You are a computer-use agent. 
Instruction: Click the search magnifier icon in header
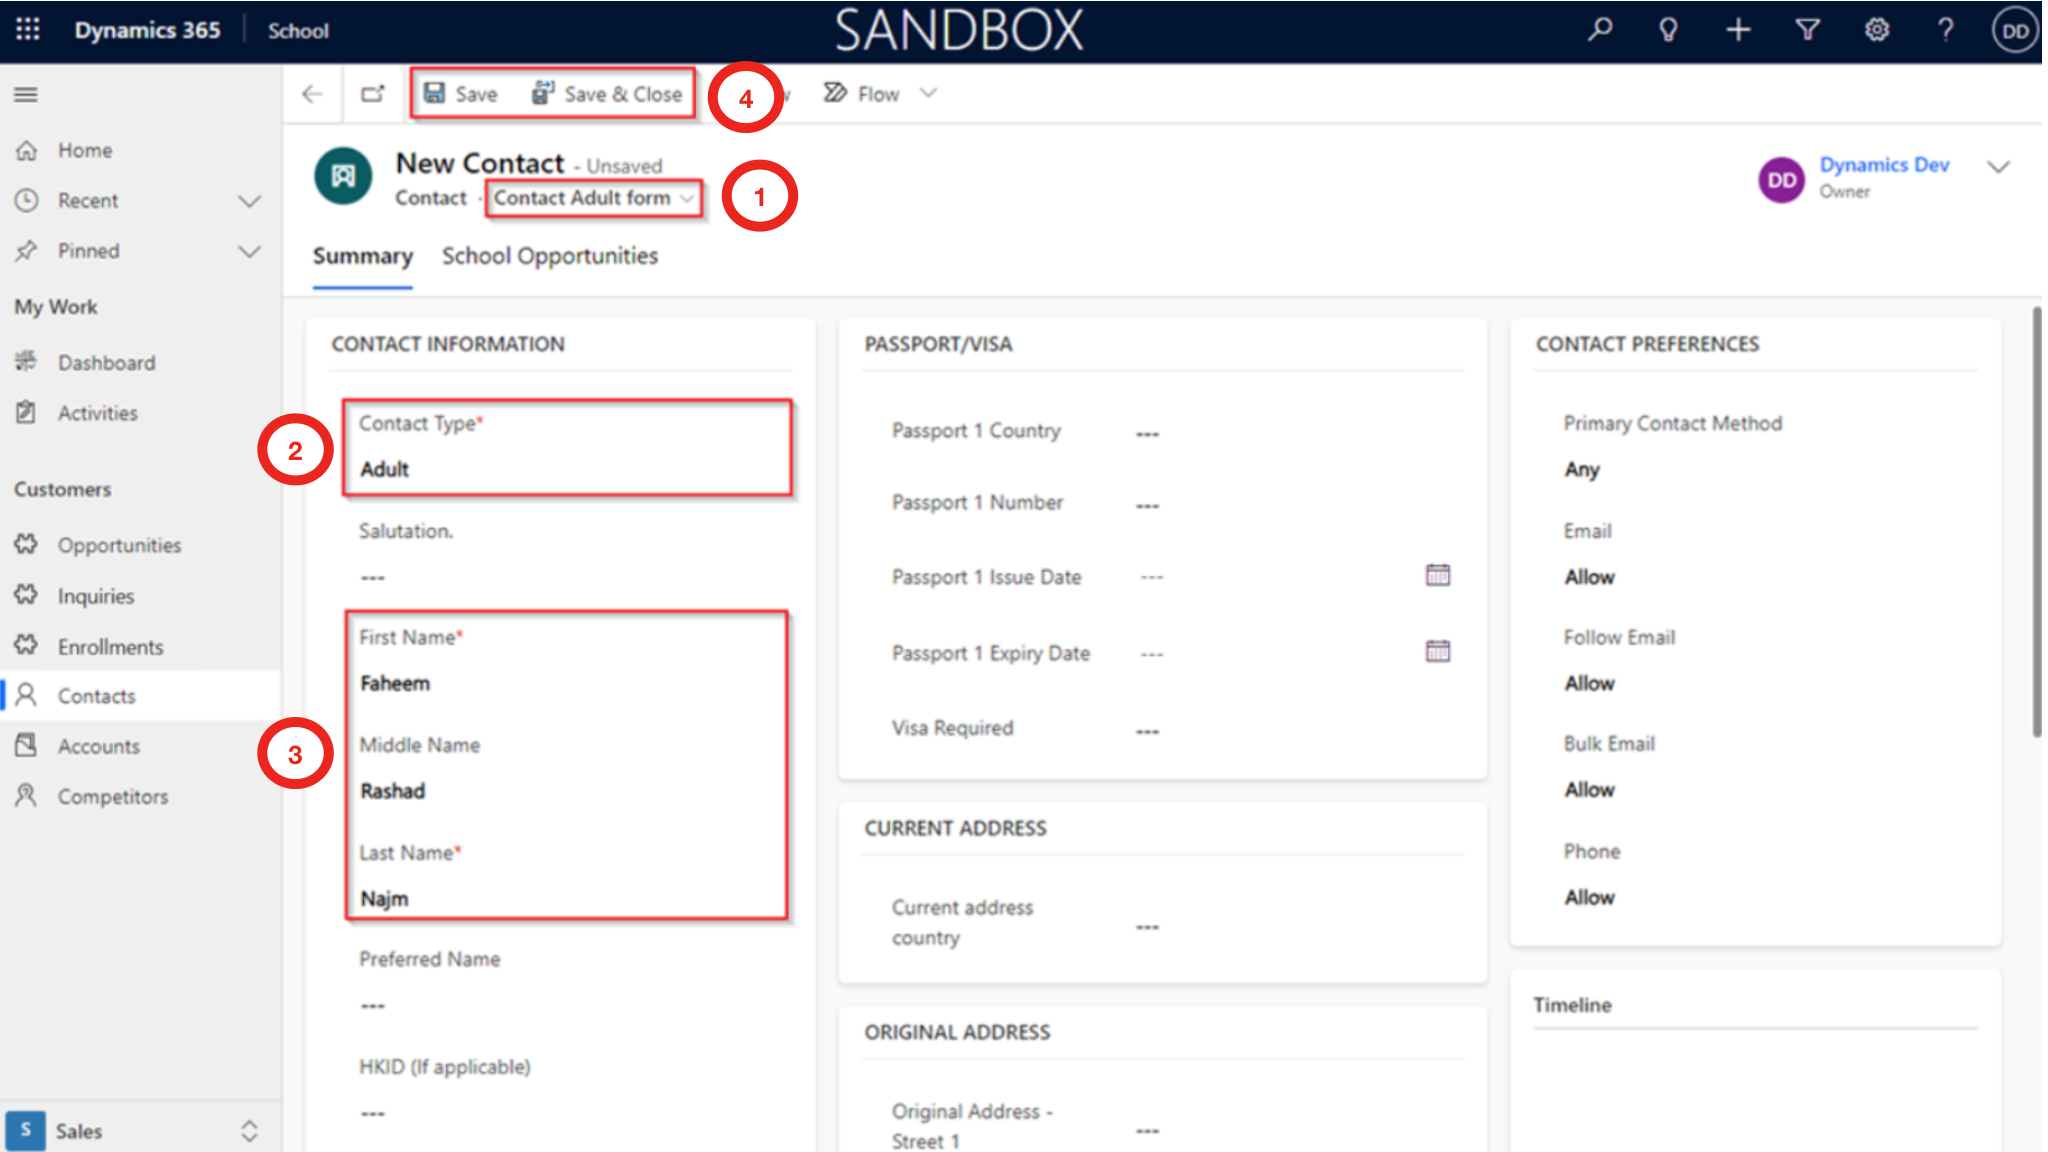[x=1600, y=30]
